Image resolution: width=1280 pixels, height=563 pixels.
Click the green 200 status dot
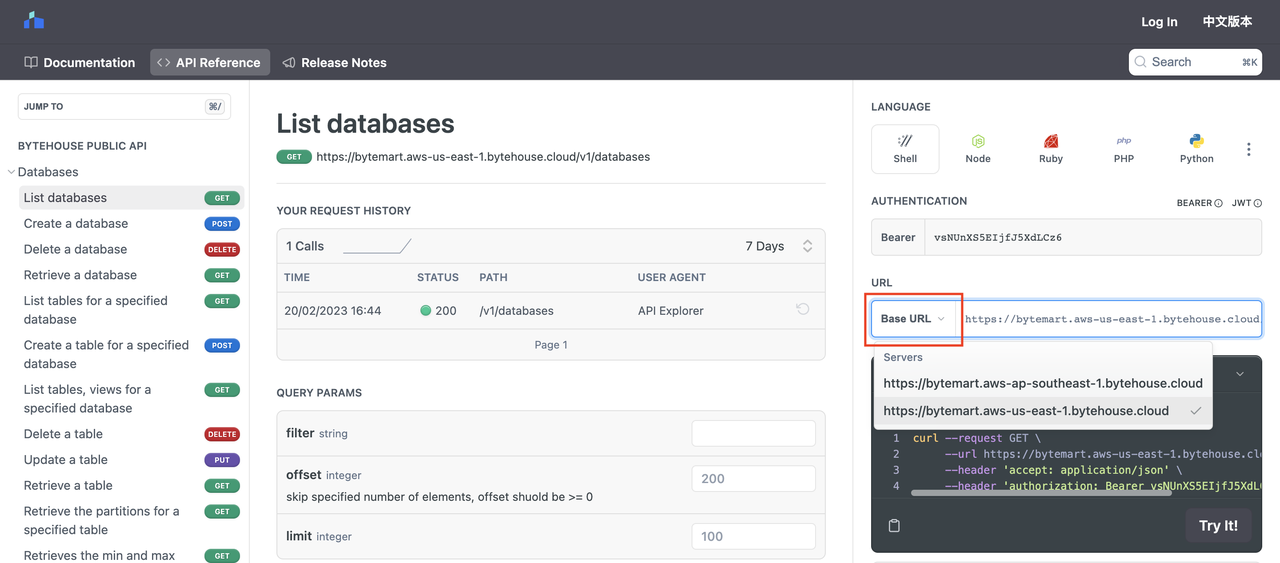tap(425, 311)
